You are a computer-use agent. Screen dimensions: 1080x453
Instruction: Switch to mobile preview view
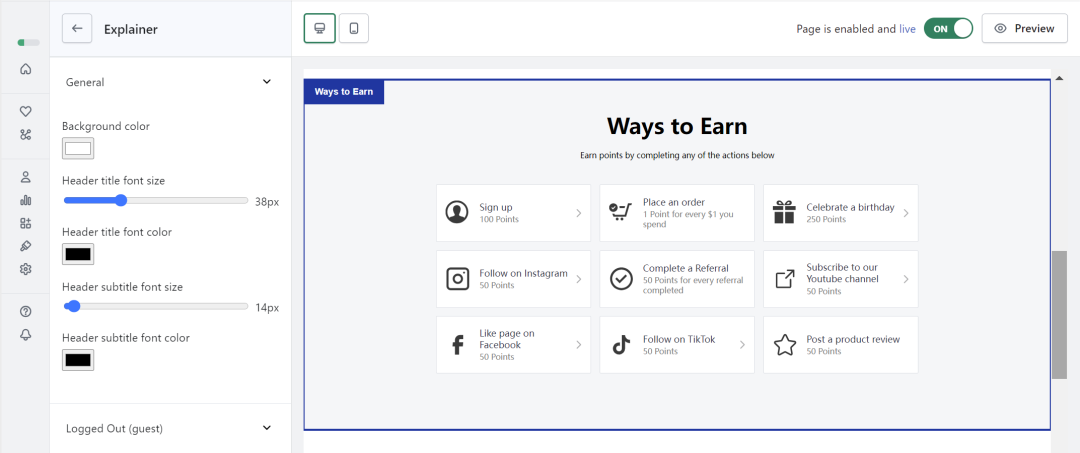[x=354, y=29]
